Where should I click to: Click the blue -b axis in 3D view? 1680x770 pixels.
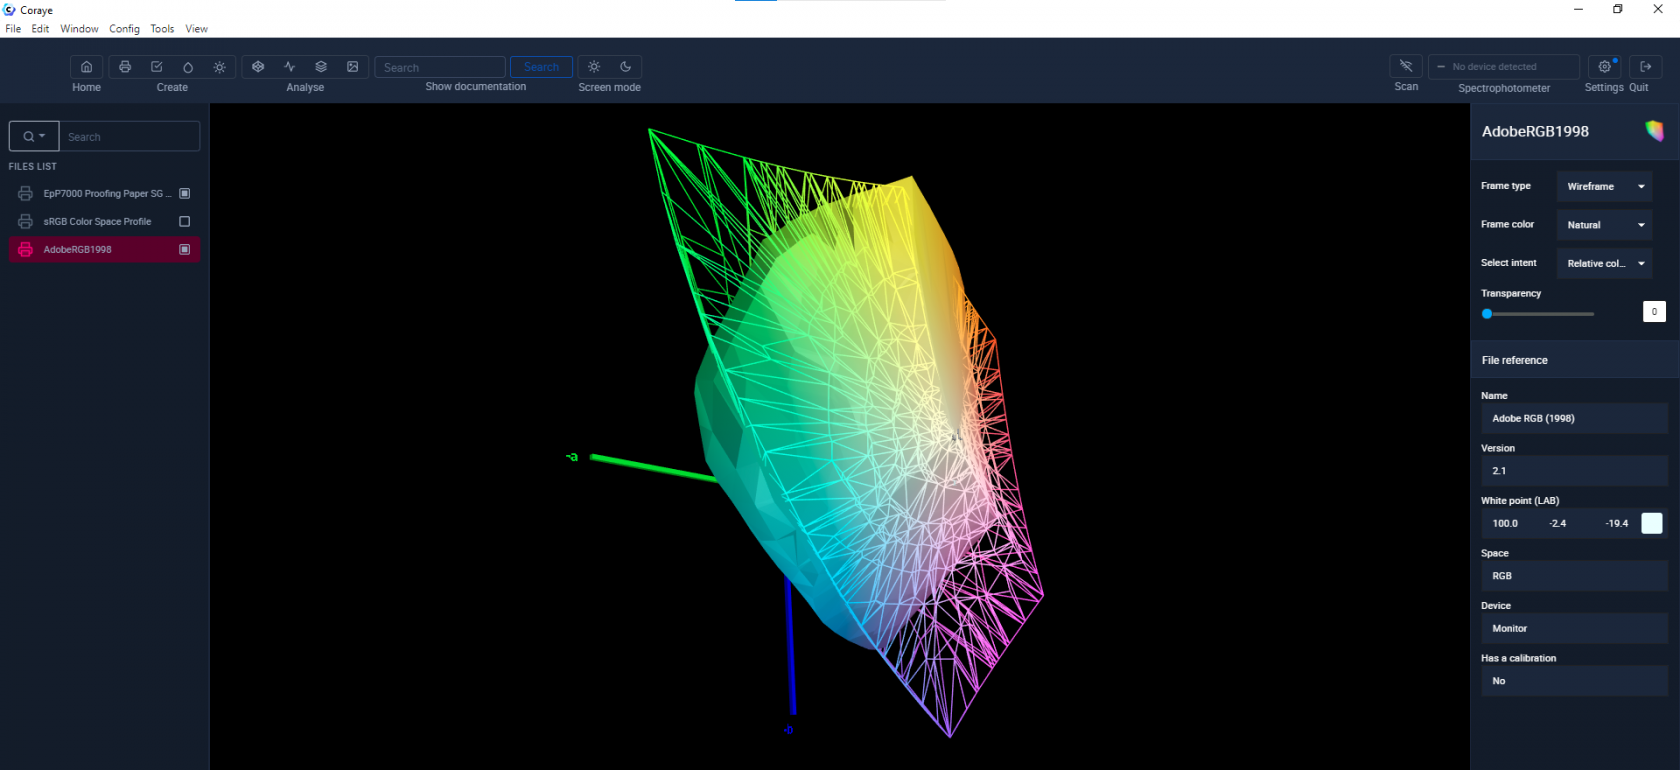click(x=790, y=646)
